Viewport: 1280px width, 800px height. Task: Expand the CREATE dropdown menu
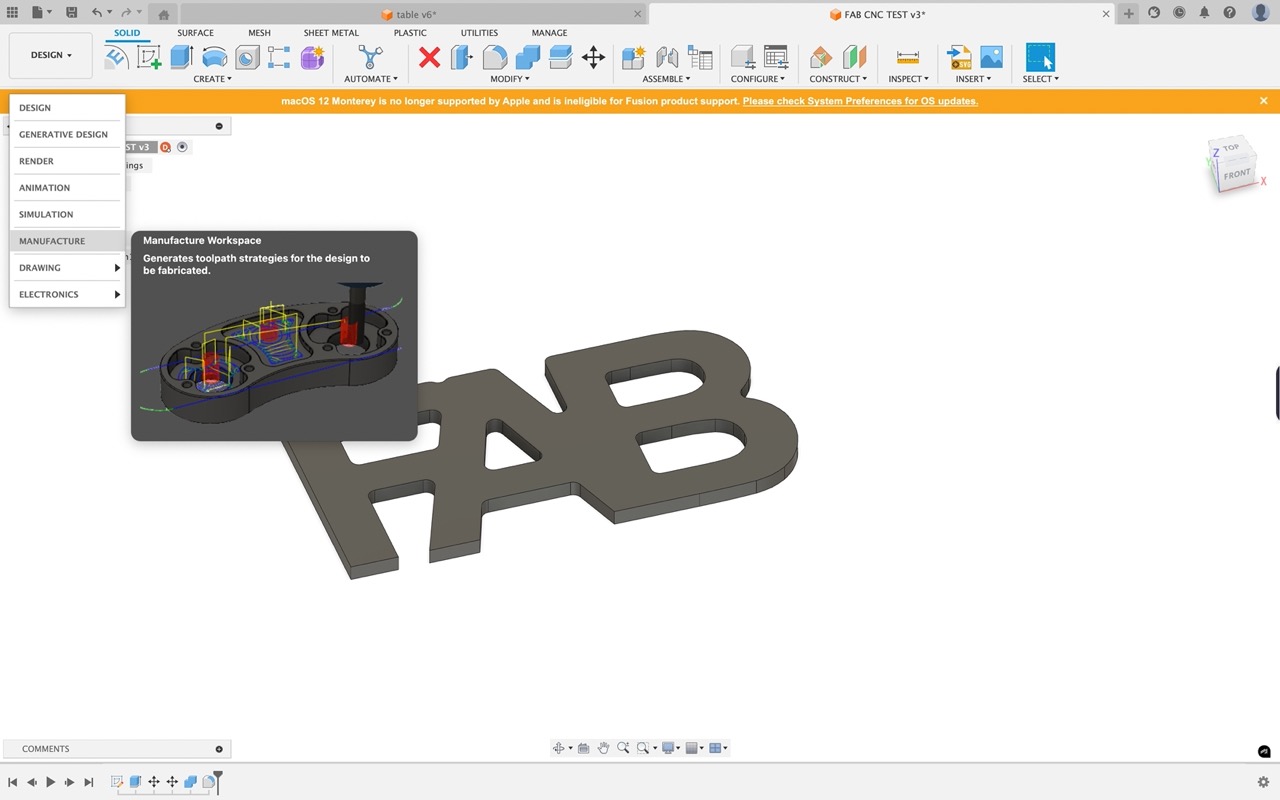click(212, 79)
